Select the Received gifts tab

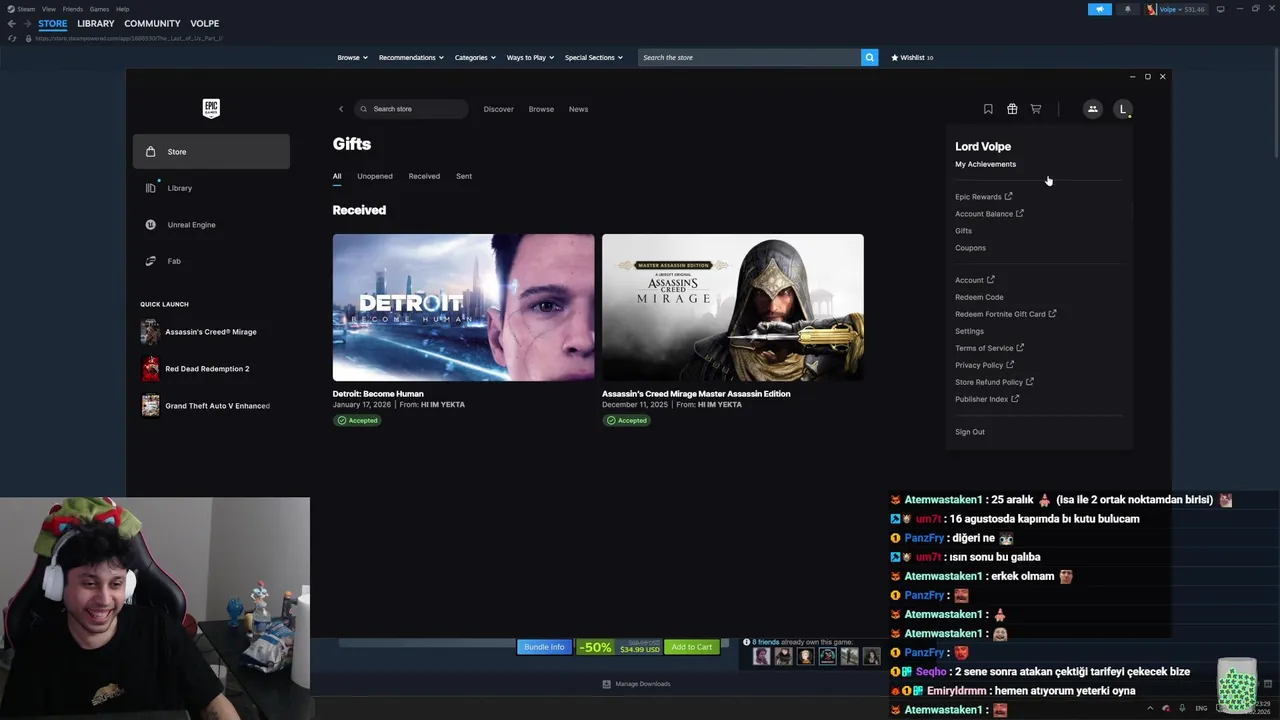coord(424,176)
